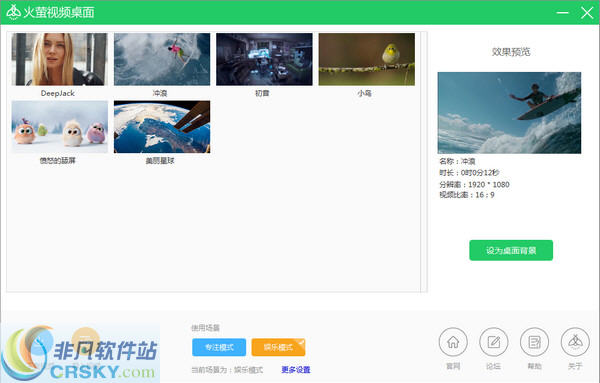Select the 初雪 video thumbnail
The image size is (600, 383).
[x=264, y=59]
